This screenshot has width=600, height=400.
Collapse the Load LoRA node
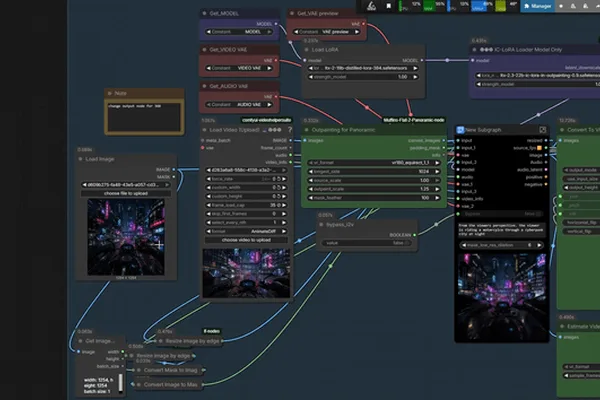click(306, 50)
